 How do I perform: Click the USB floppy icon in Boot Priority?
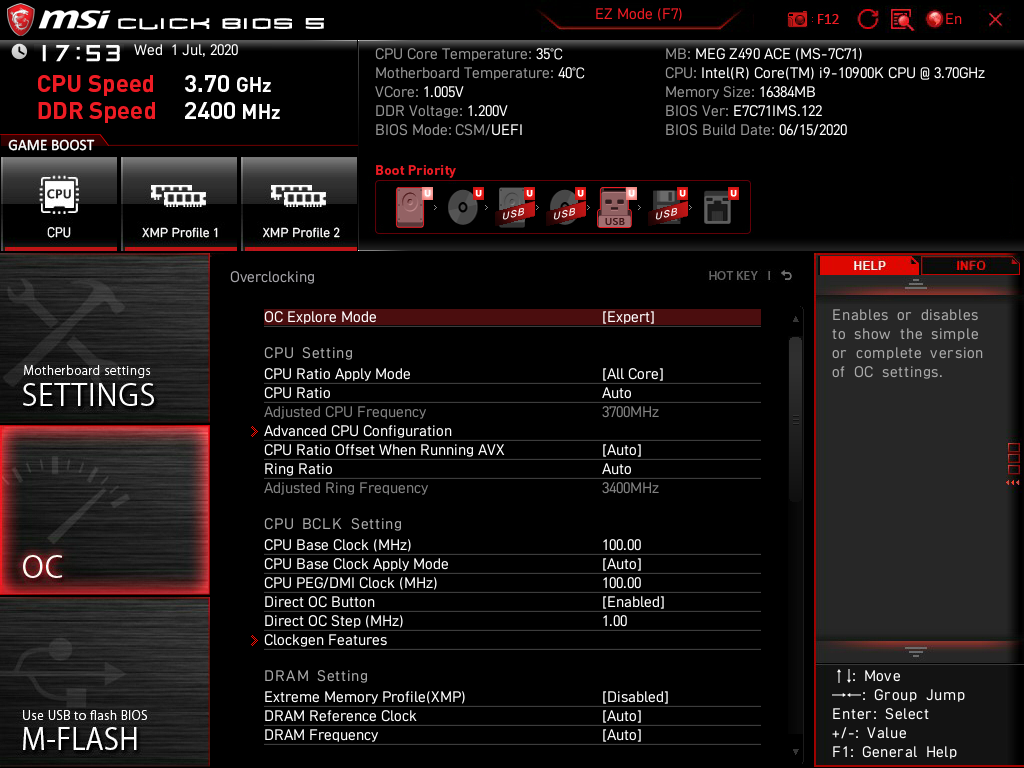tap(667, 207)
